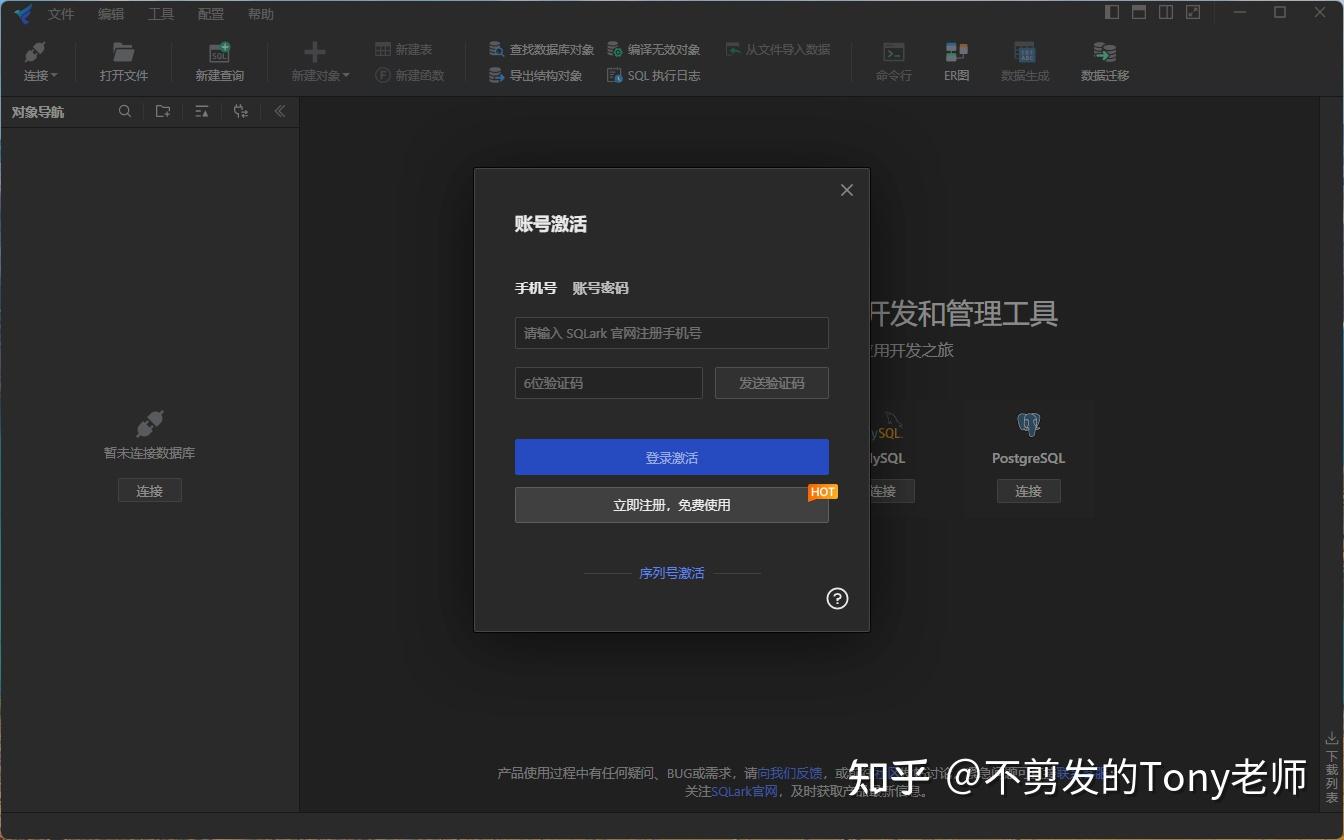The height and width of the screenshot is (840, 1344).
Task: Open the ER图 diagram tool
Action: [x=955, y=60]
